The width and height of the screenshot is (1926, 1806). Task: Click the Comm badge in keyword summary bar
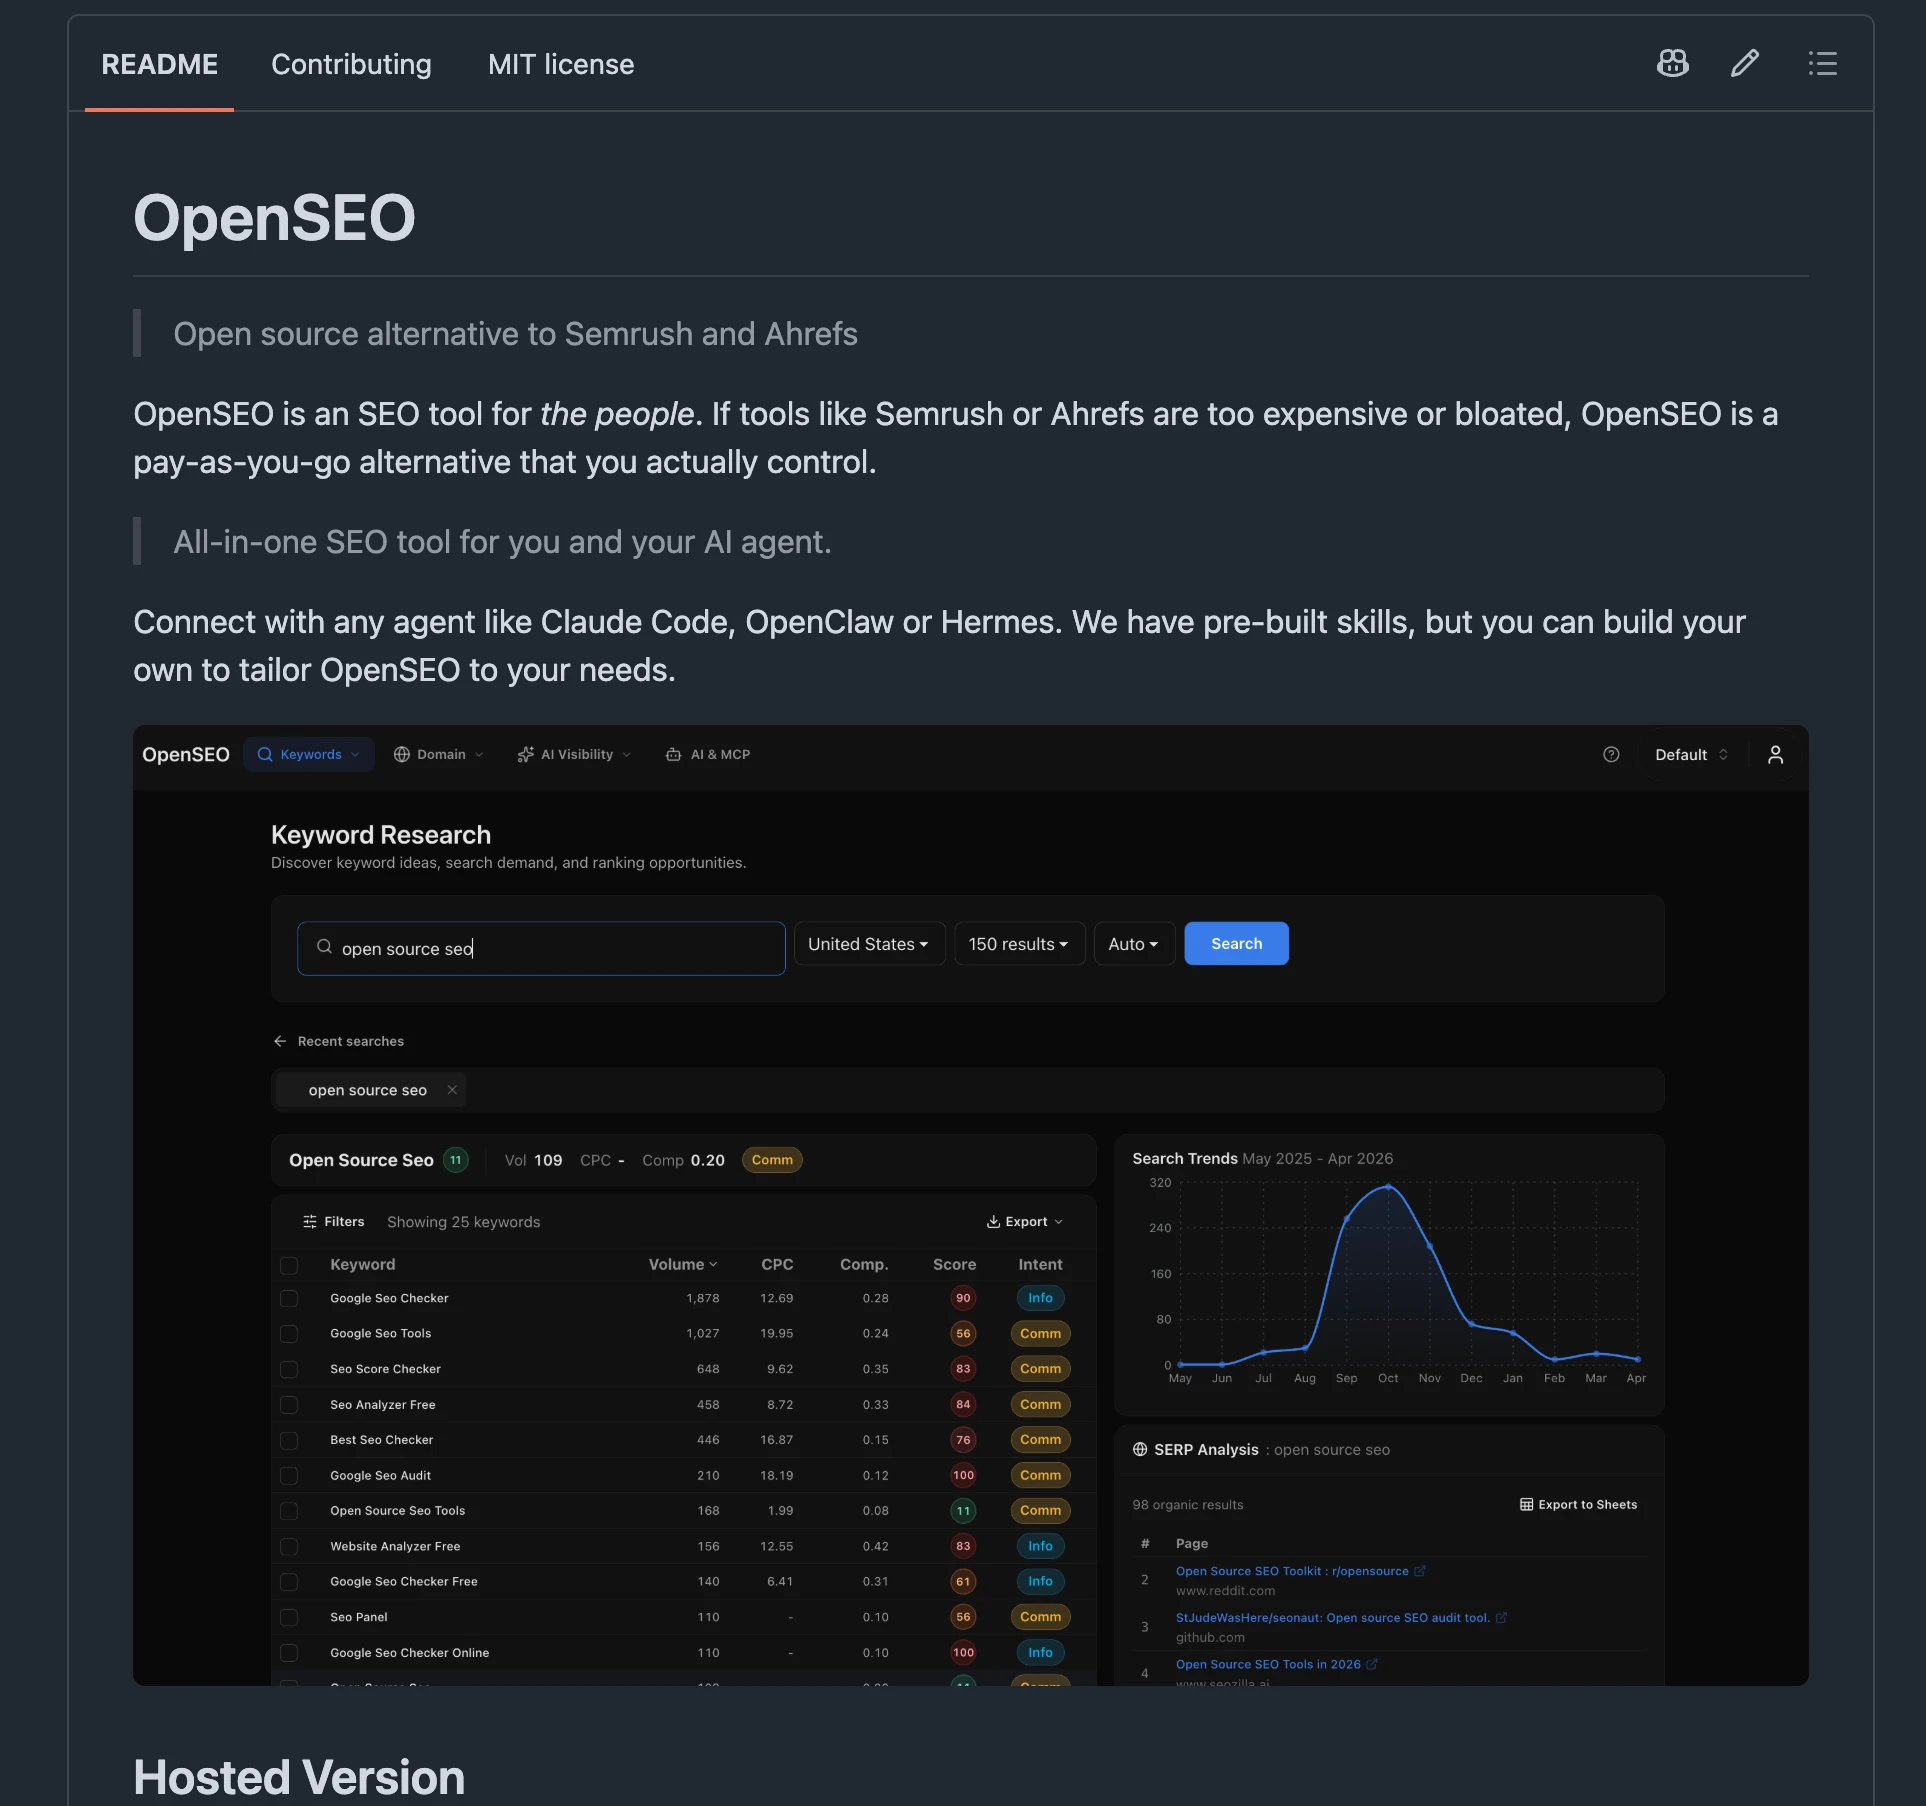(772, 1160)
